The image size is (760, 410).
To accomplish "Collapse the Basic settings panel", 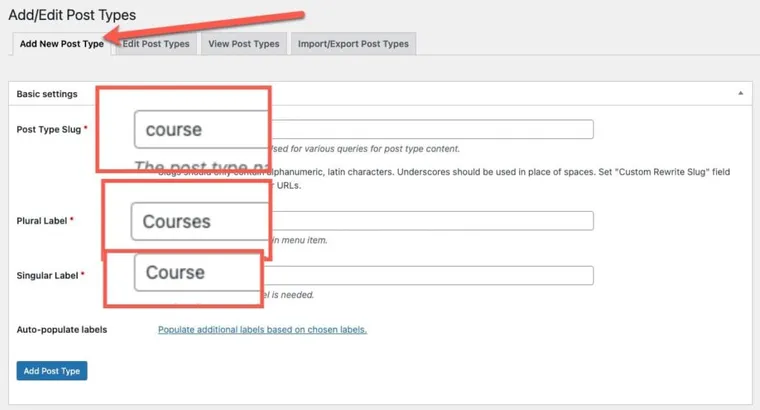I will click(740, 93).
